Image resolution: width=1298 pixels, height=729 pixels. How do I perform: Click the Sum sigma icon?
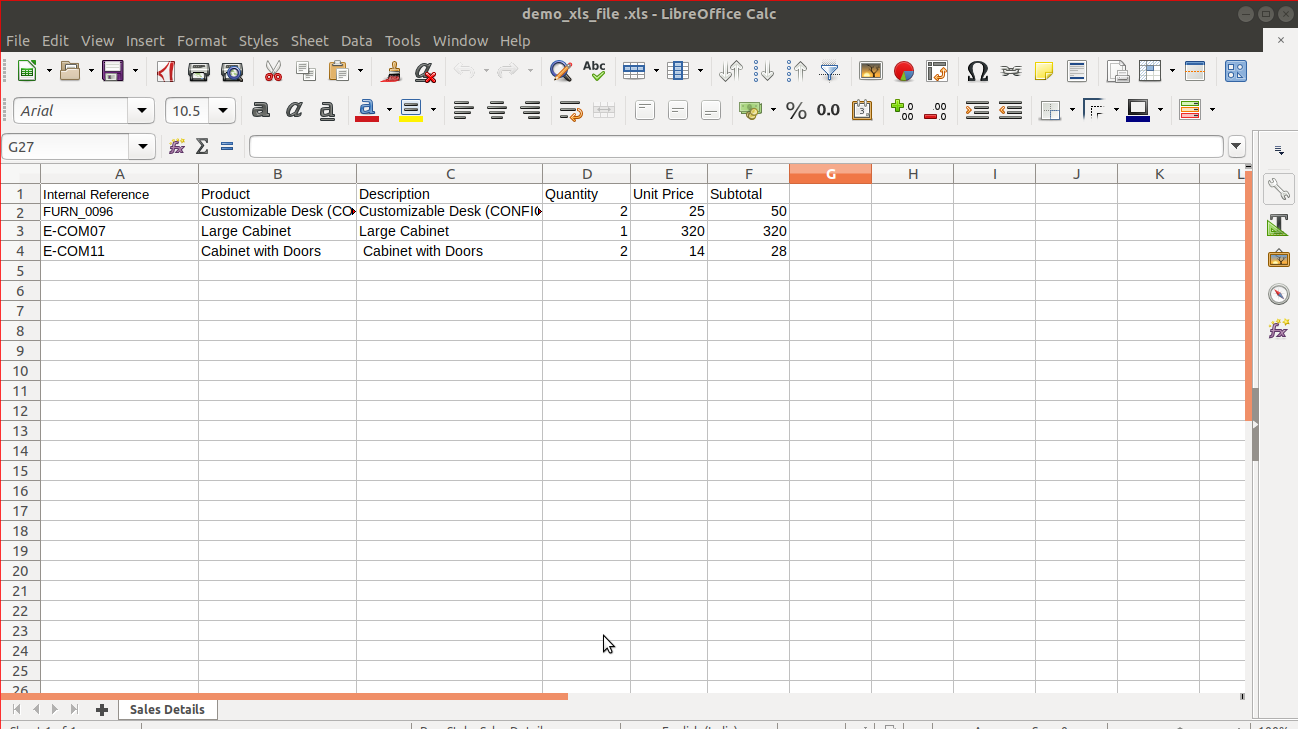click(x=202, y=146)
